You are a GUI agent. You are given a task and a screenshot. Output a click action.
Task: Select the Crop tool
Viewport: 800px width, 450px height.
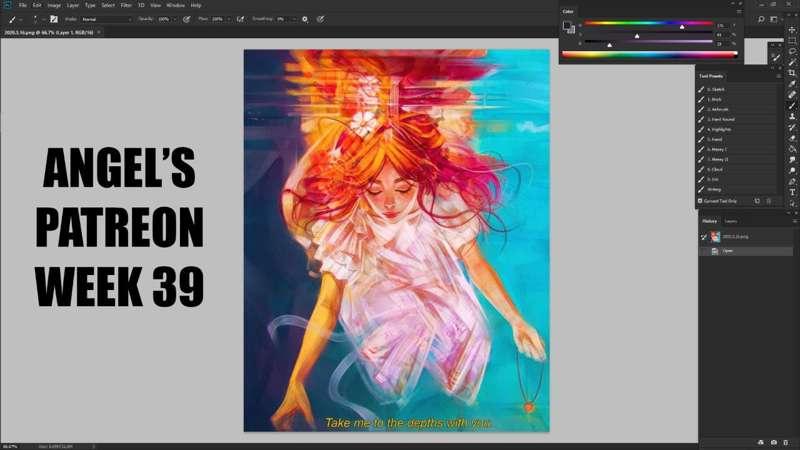pyautogui.click(x=792, y=73)
